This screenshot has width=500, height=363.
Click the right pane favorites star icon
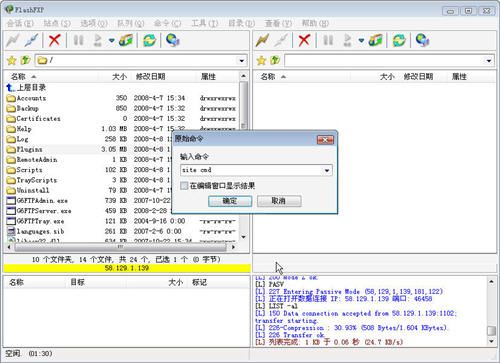(261, 60)
